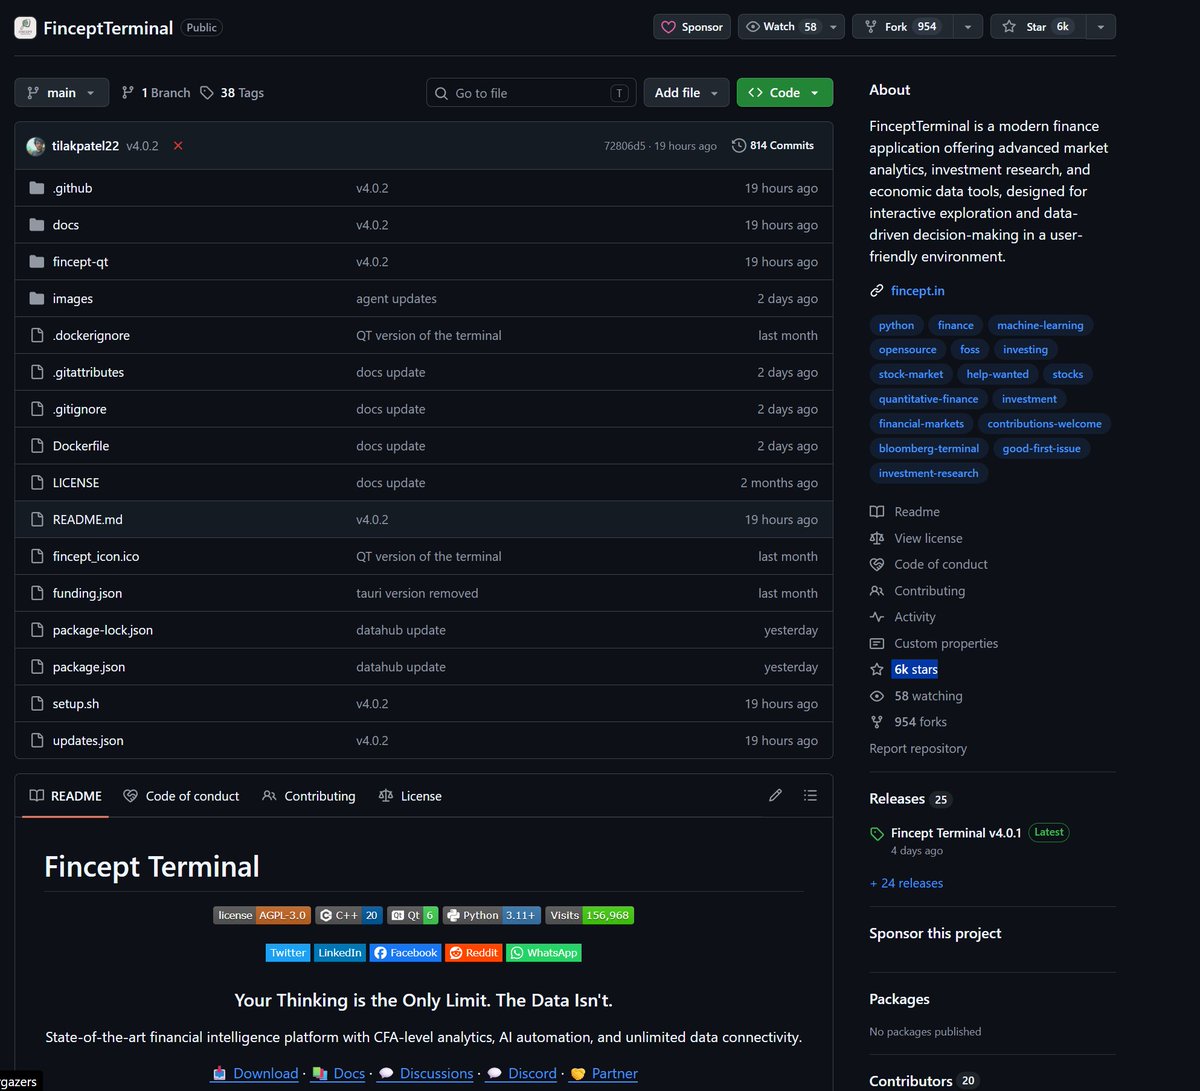Screen dimensions: 1200x1091
Task: Select the machine-learning topic tag
Action: click(x=1040, y=325)
